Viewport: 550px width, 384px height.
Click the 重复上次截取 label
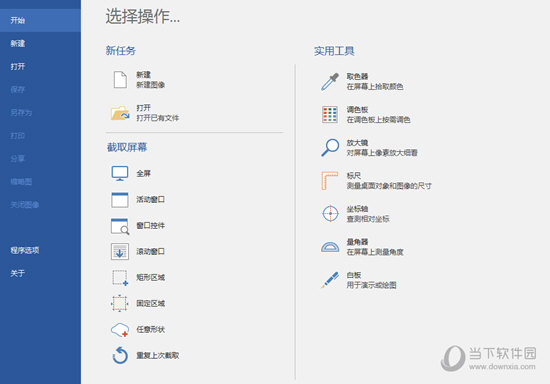tap(157, 355)
